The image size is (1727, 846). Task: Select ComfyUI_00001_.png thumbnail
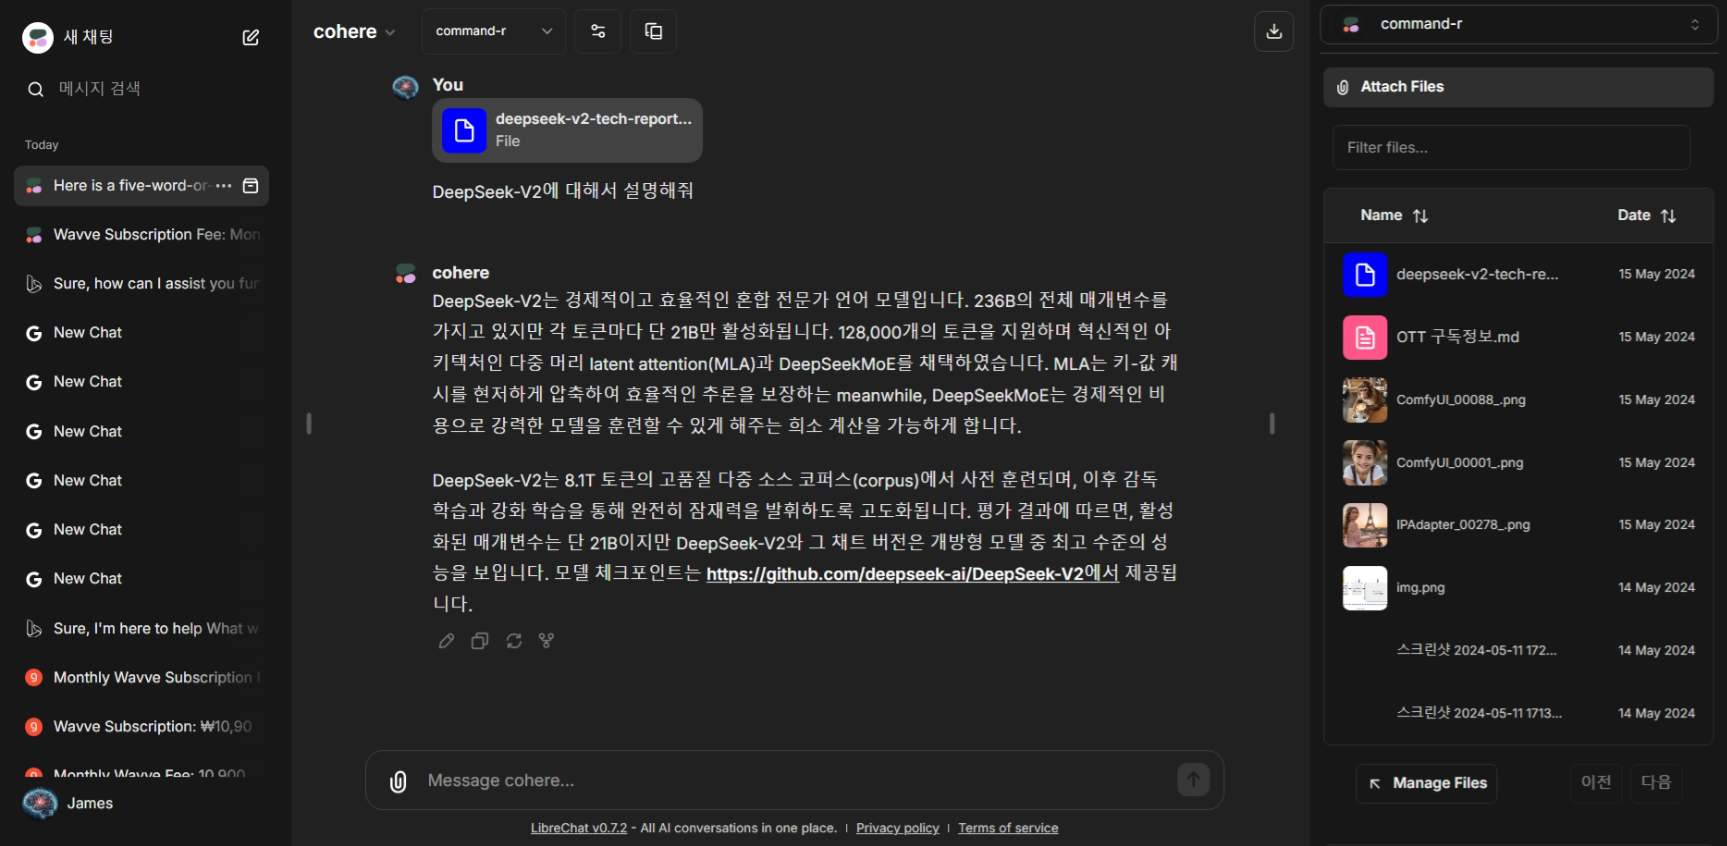coord(1365,463)
